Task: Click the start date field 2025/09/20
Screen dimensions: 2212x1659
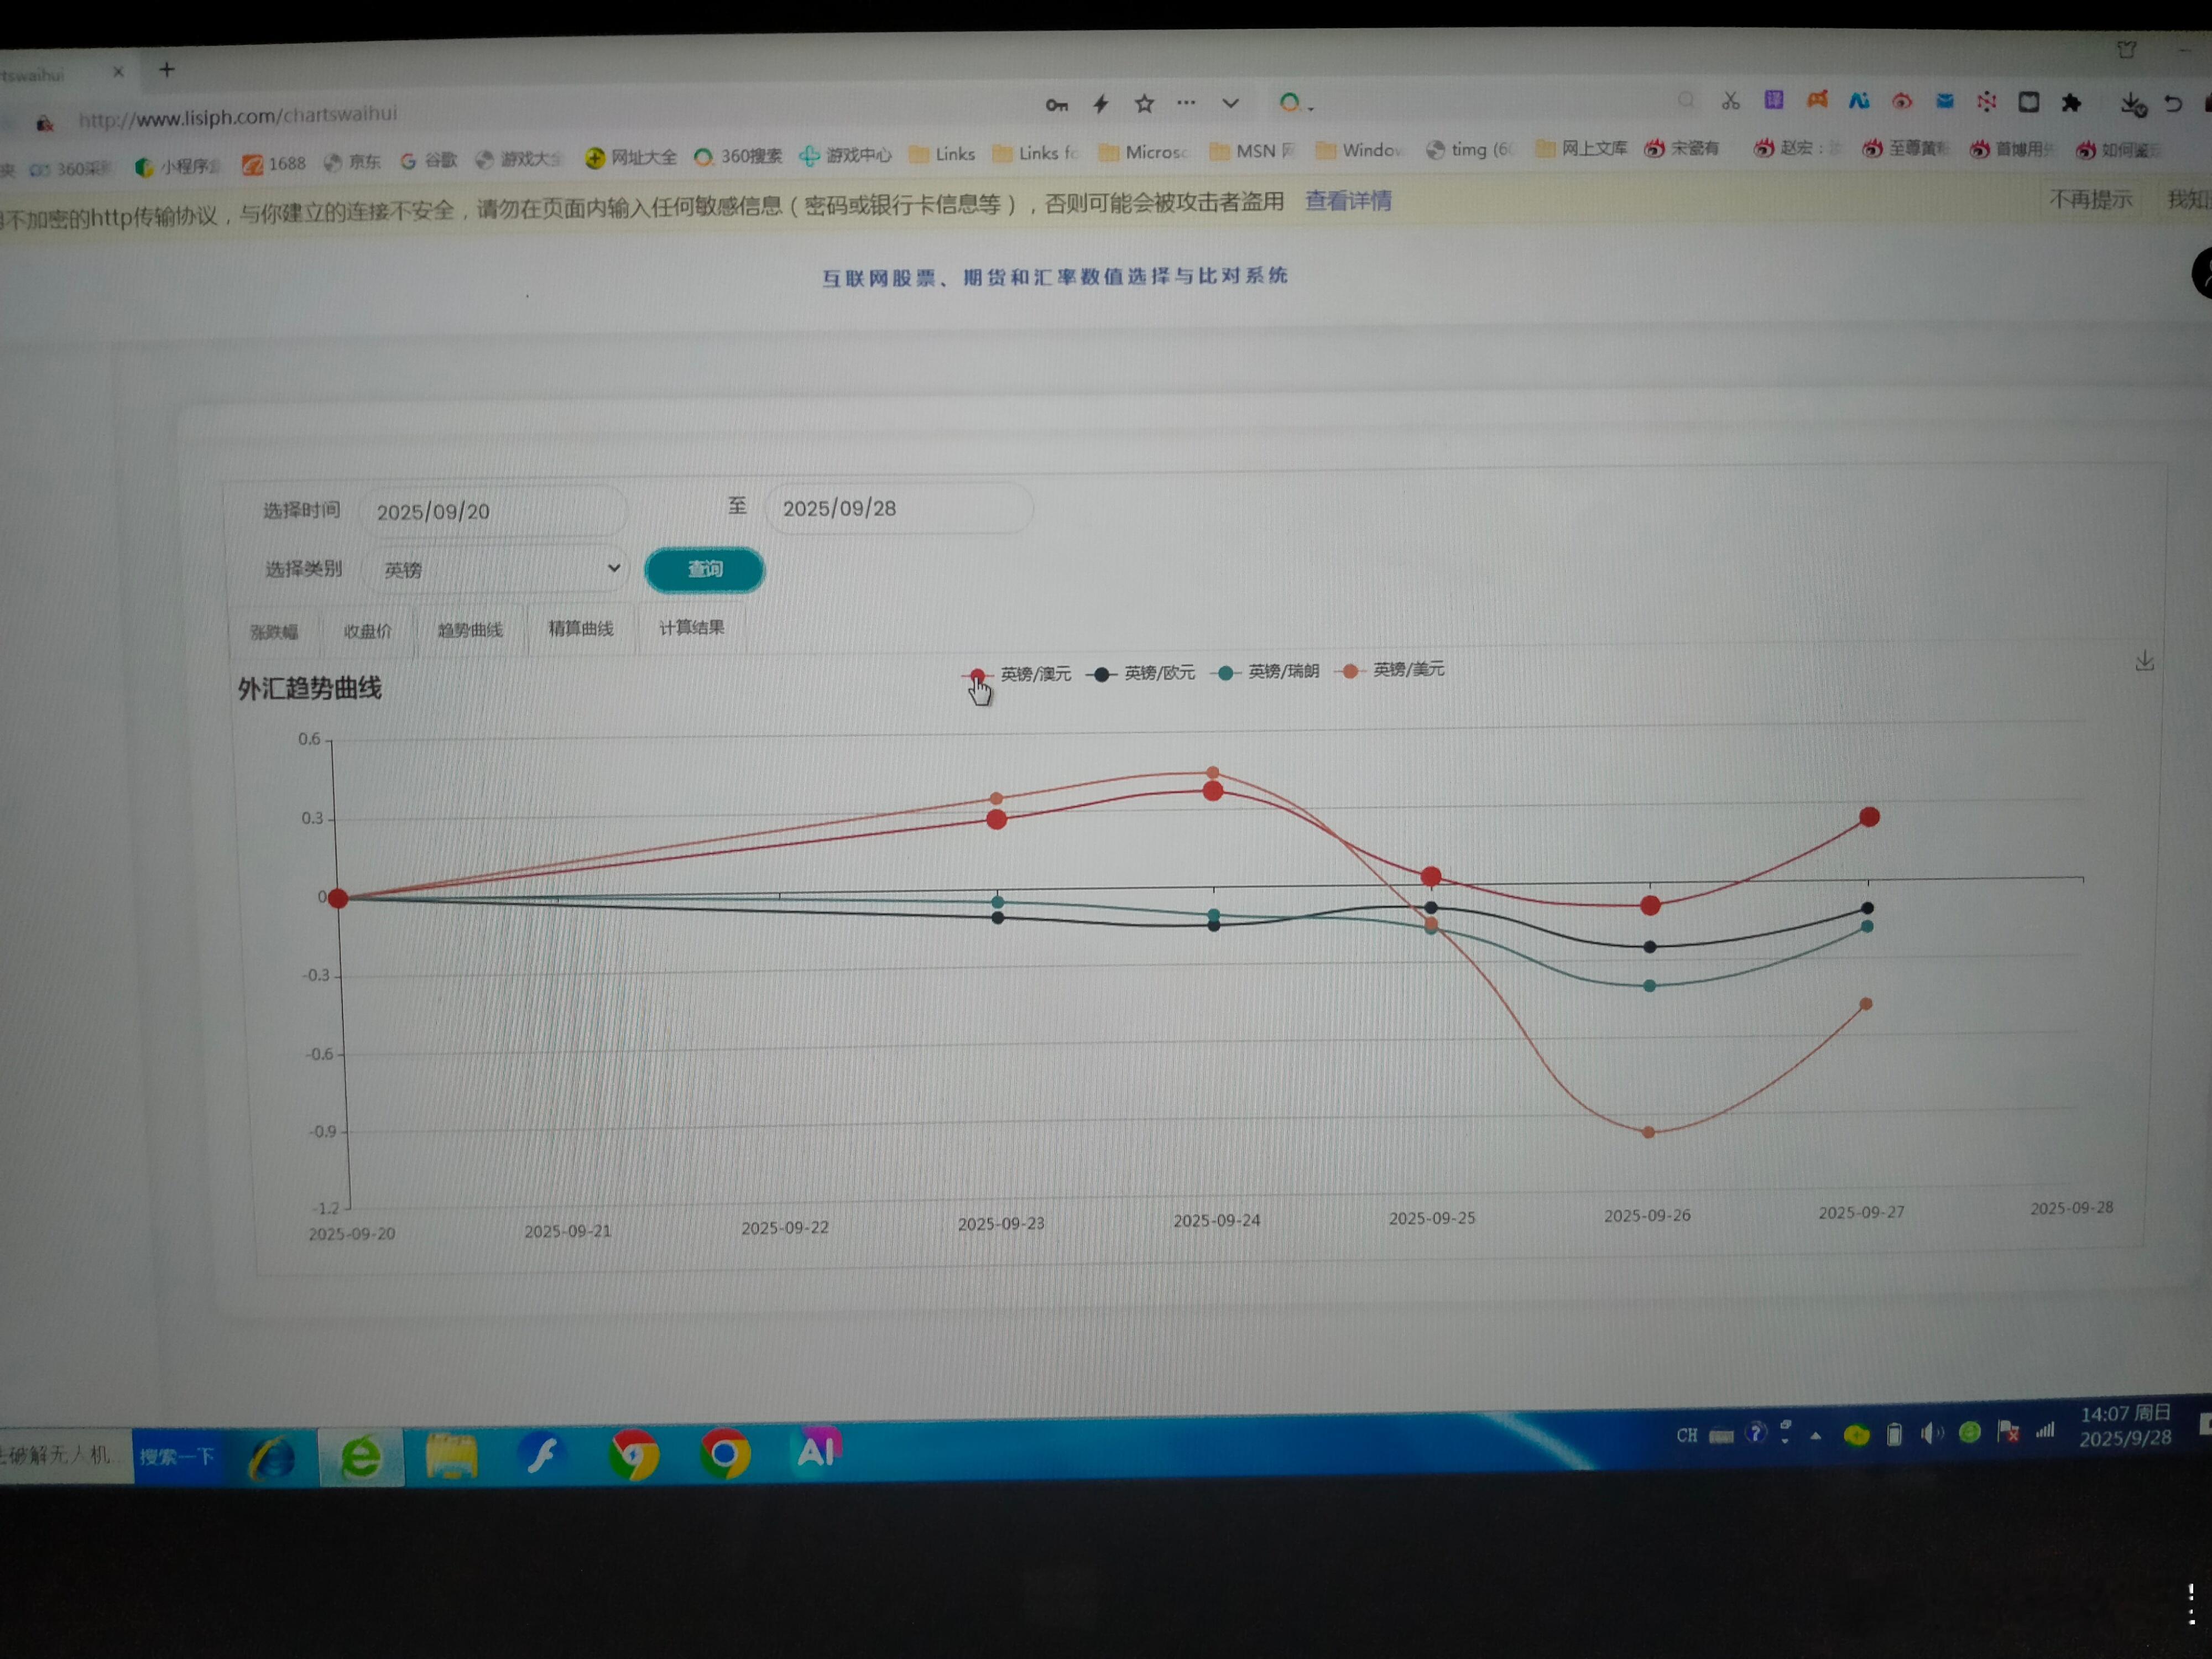Action: click(x=493, y=511)
